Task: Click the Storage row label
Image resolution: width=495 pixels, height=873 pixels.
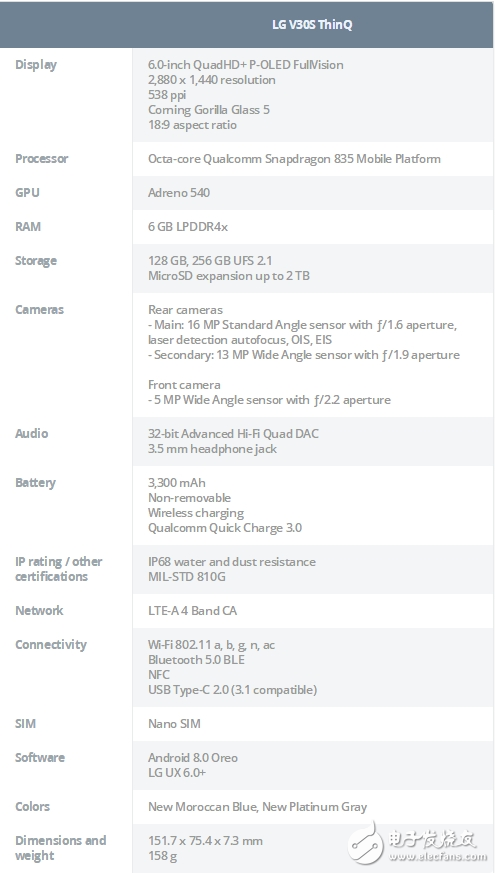Action: (36, 261)
